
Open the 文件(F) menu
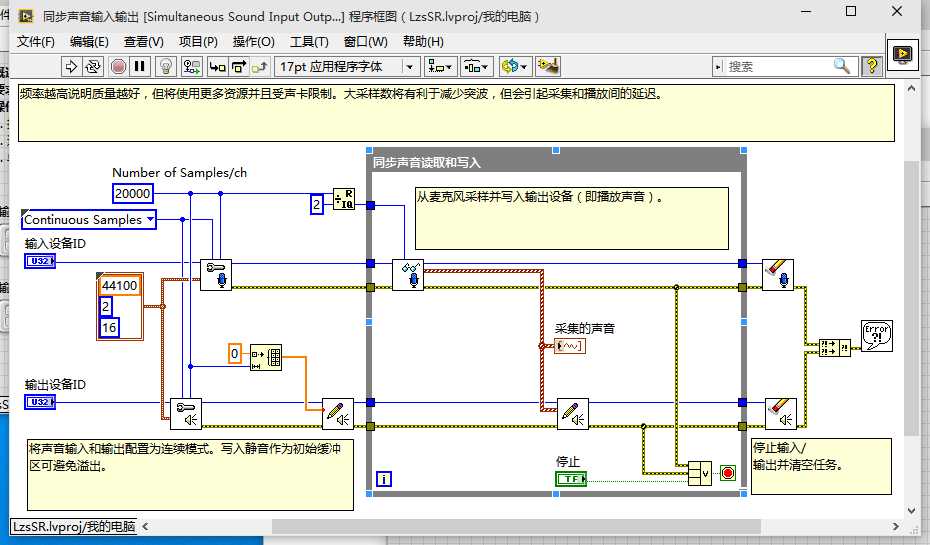36,42
